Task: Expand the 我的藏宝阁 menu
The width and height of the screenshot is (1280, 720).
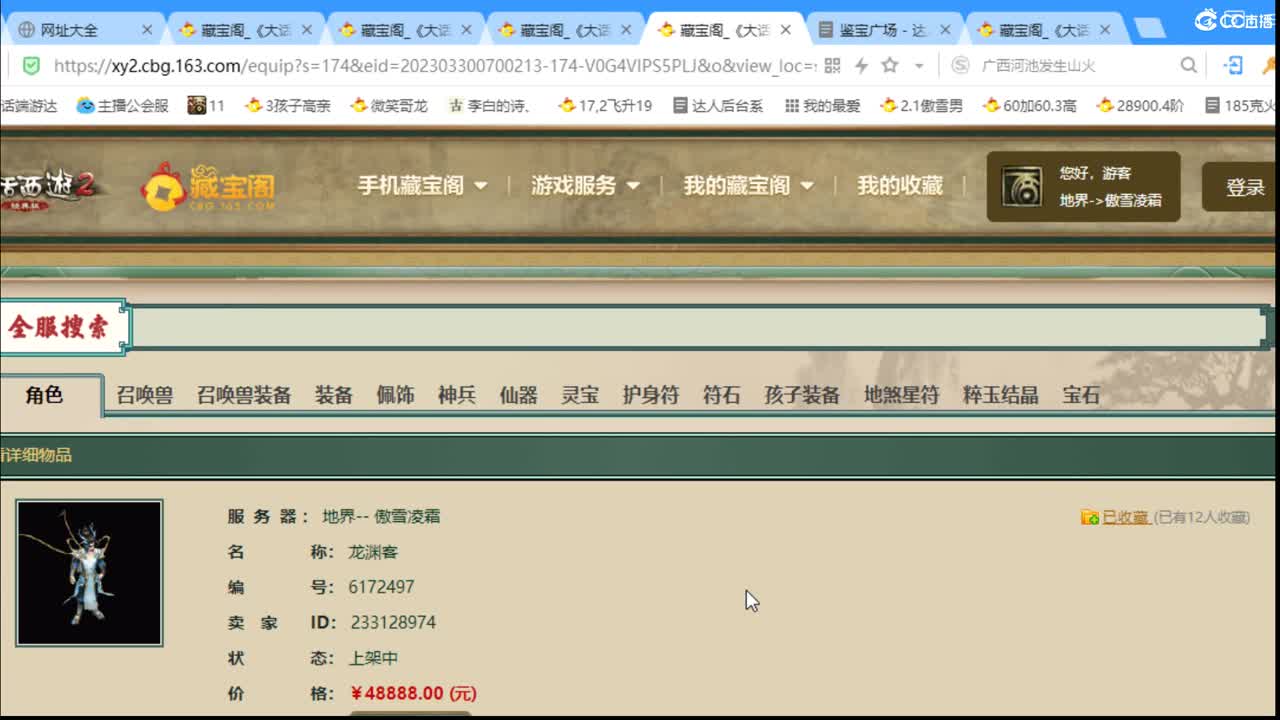Action: [x=748, y=185]
